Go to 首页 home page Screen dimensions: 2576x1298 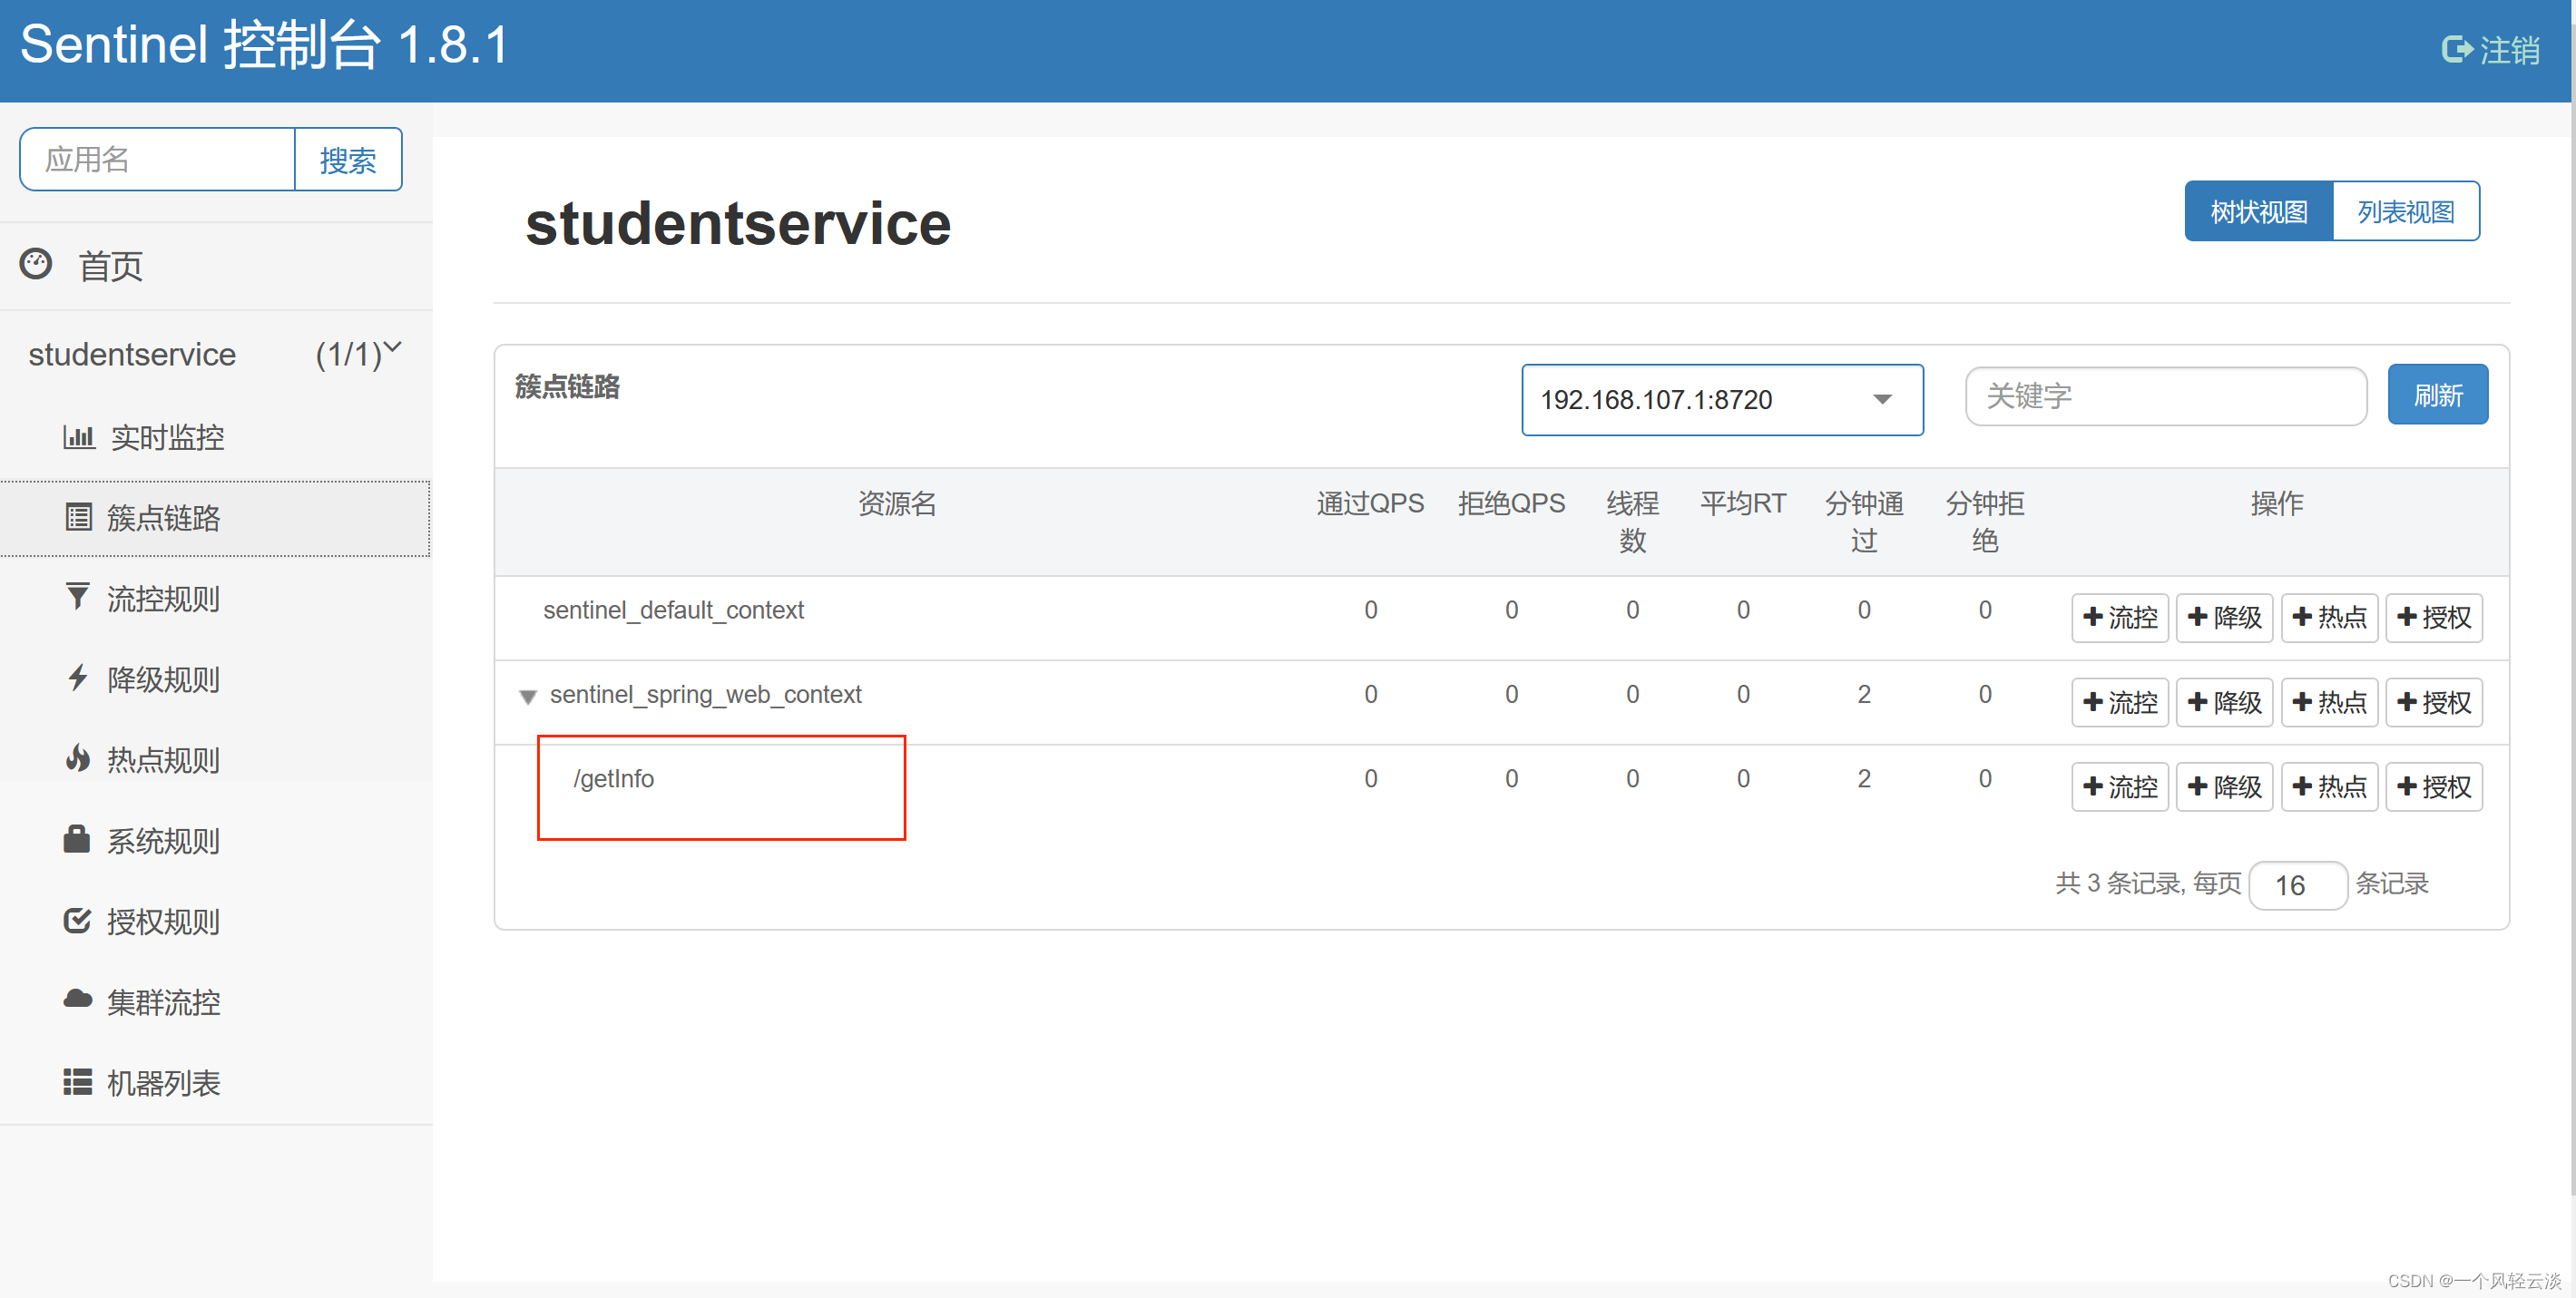pos(110,266)
